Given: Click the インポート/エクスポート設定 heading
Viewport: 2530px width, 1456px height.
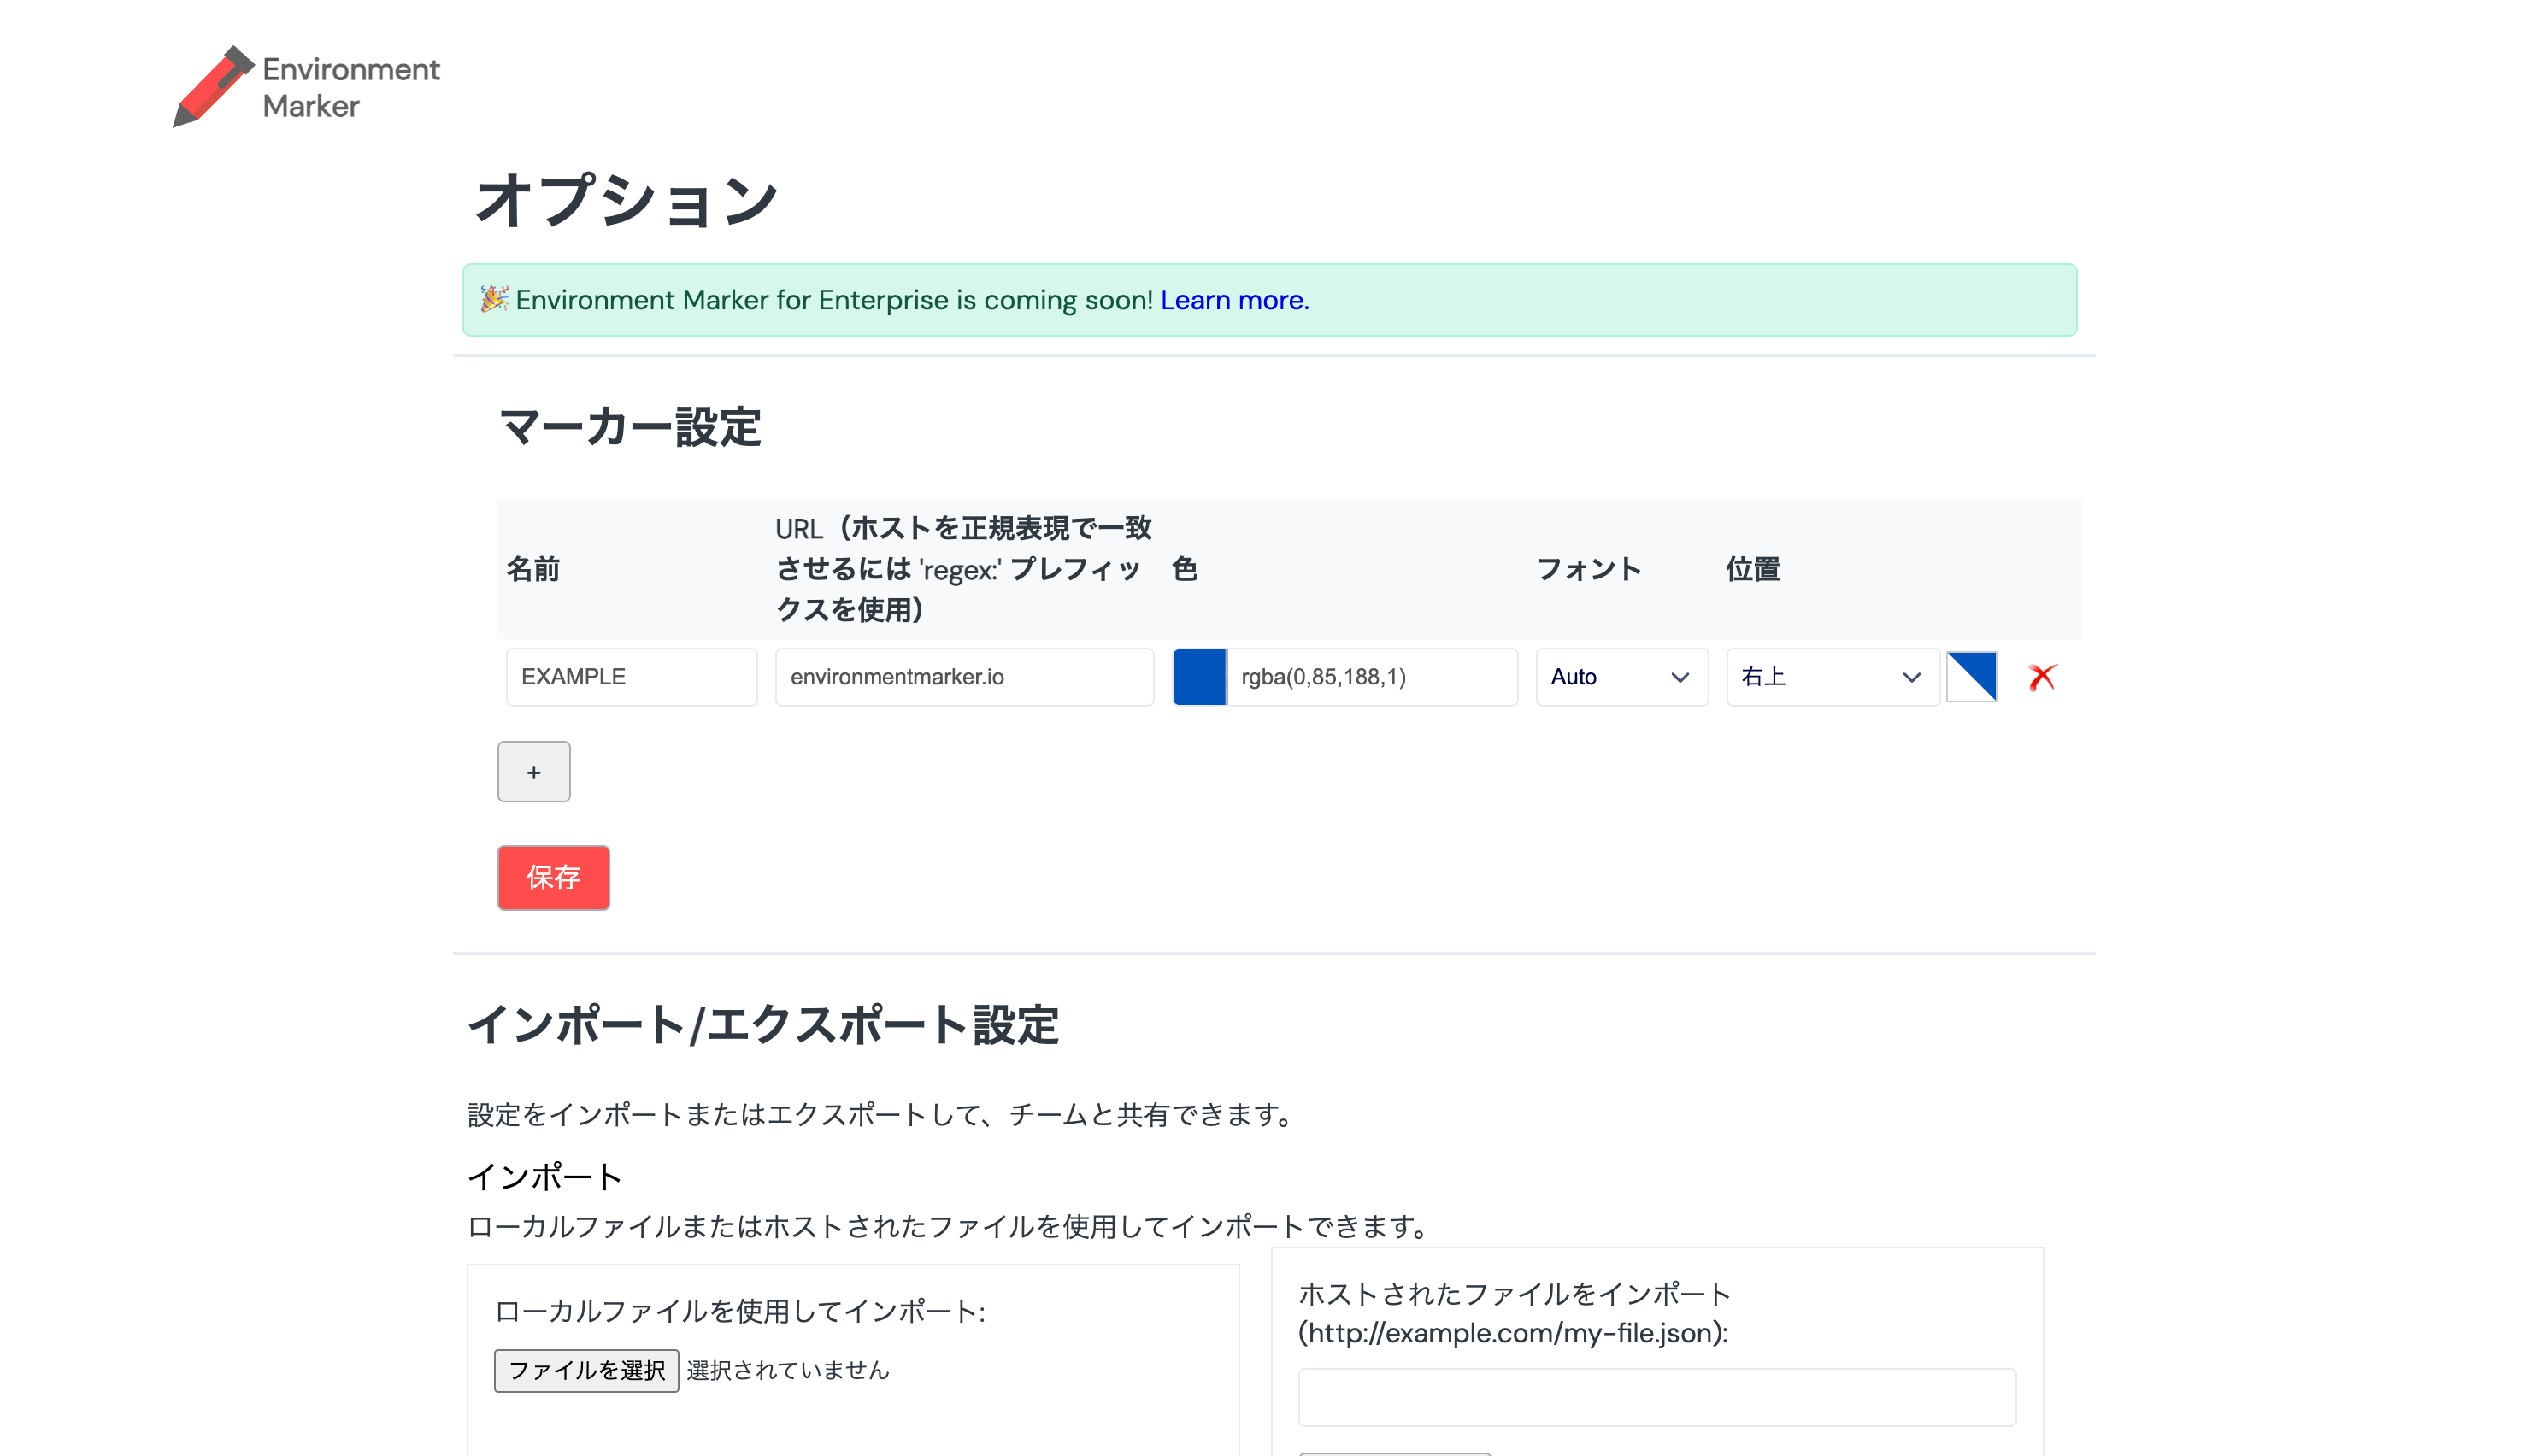Looking at the screenshot, I should click(763, 1025).
